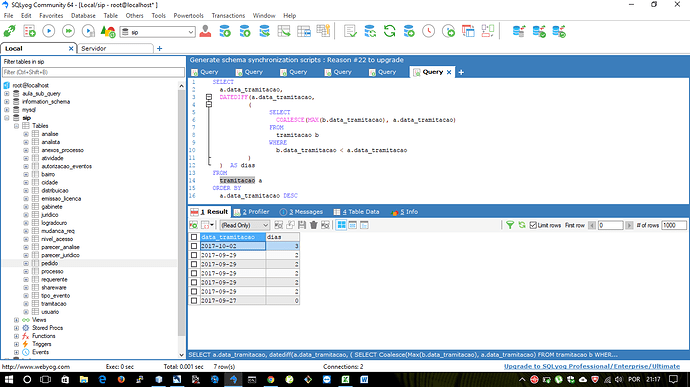Screen dimensions: 690x387
Task: Add a new connection tab with plus
Action: click(159, 48)
